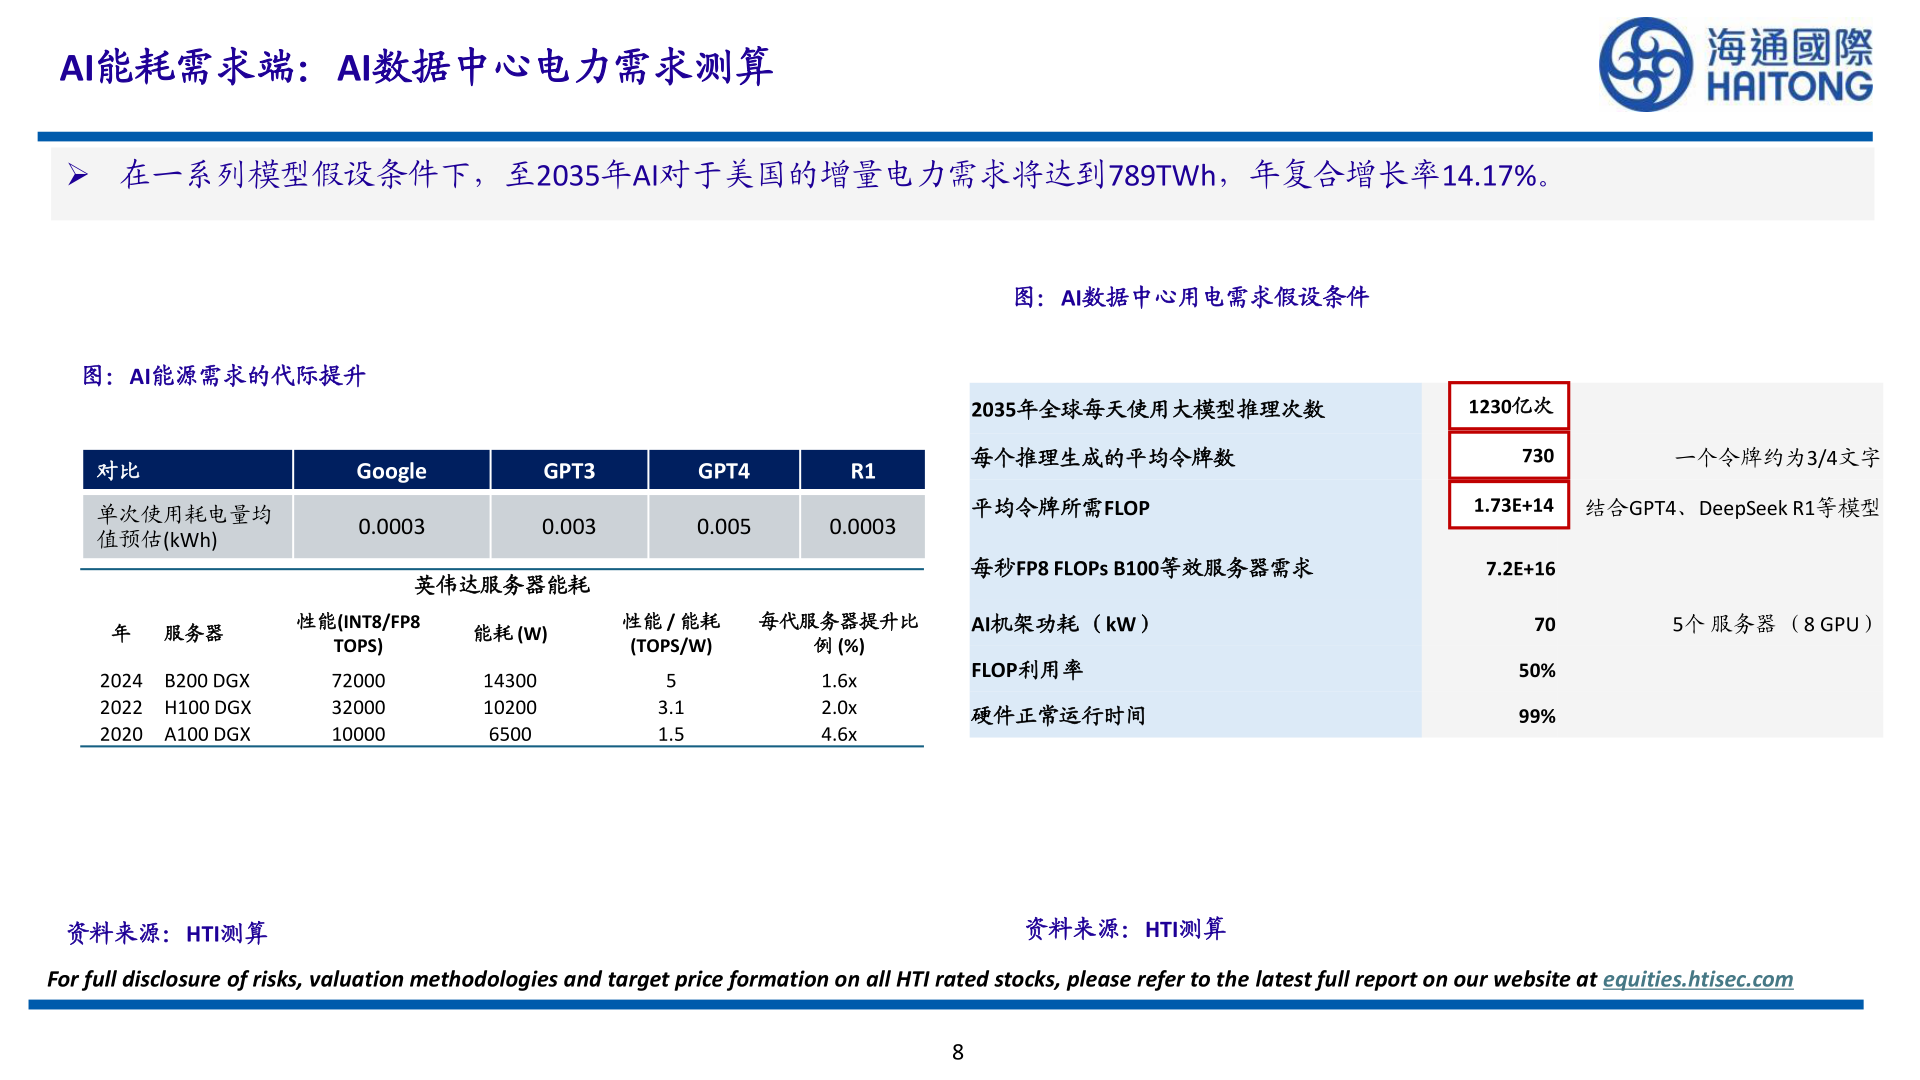
Task: Select the AI机架功耗 value 70
Action: (1544, 623)
